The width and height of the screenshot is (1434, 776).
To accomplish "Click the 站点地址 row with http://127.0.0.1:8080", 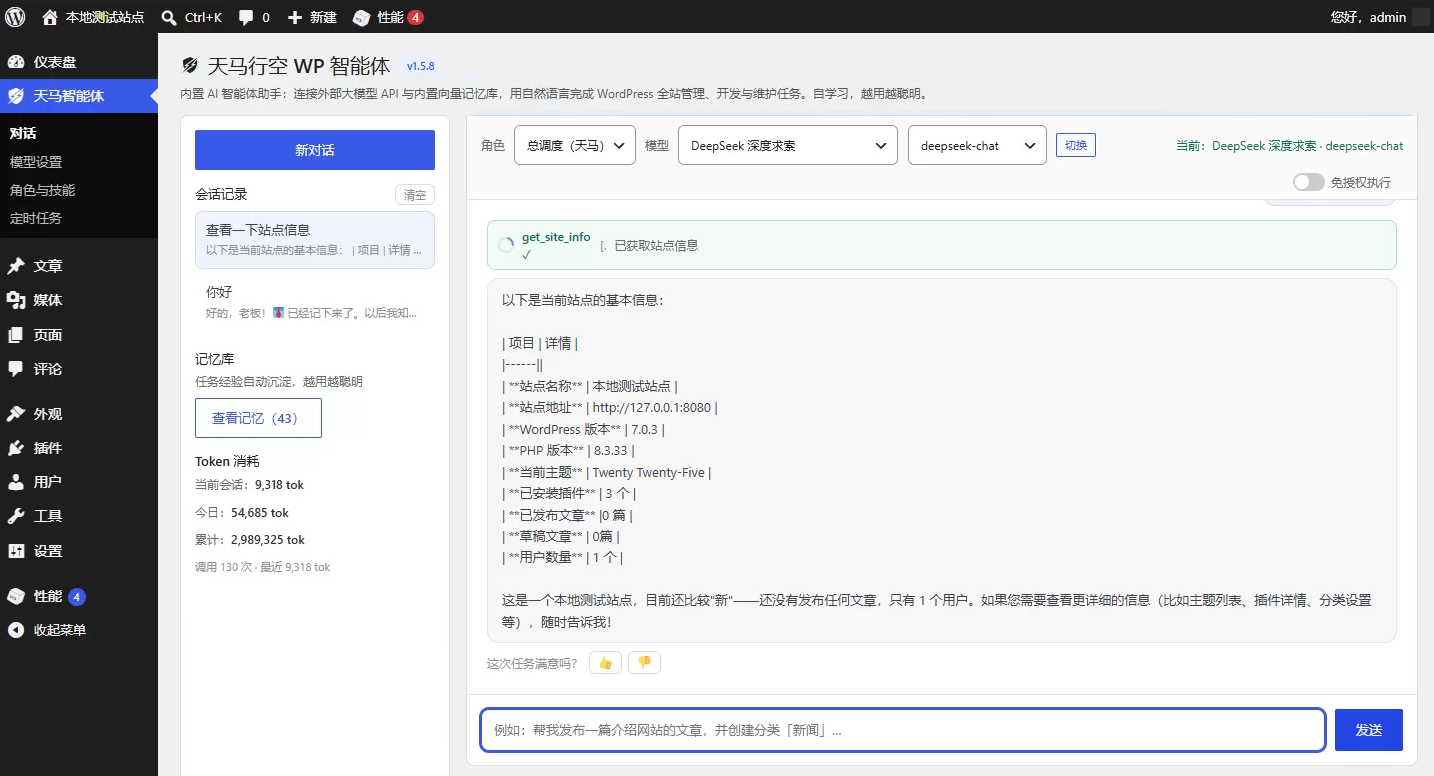I will pyautogui.click(x=610, y=407).
